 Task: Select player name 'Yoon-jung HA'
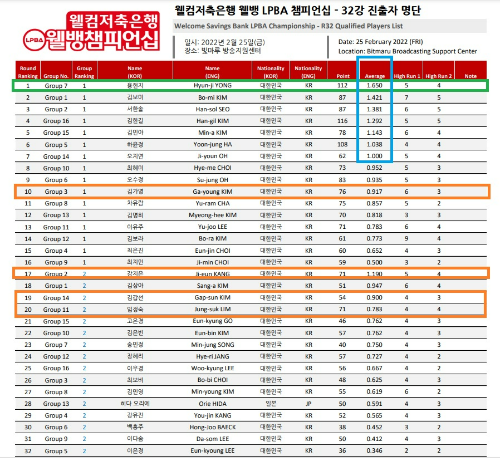pos(212,144)
